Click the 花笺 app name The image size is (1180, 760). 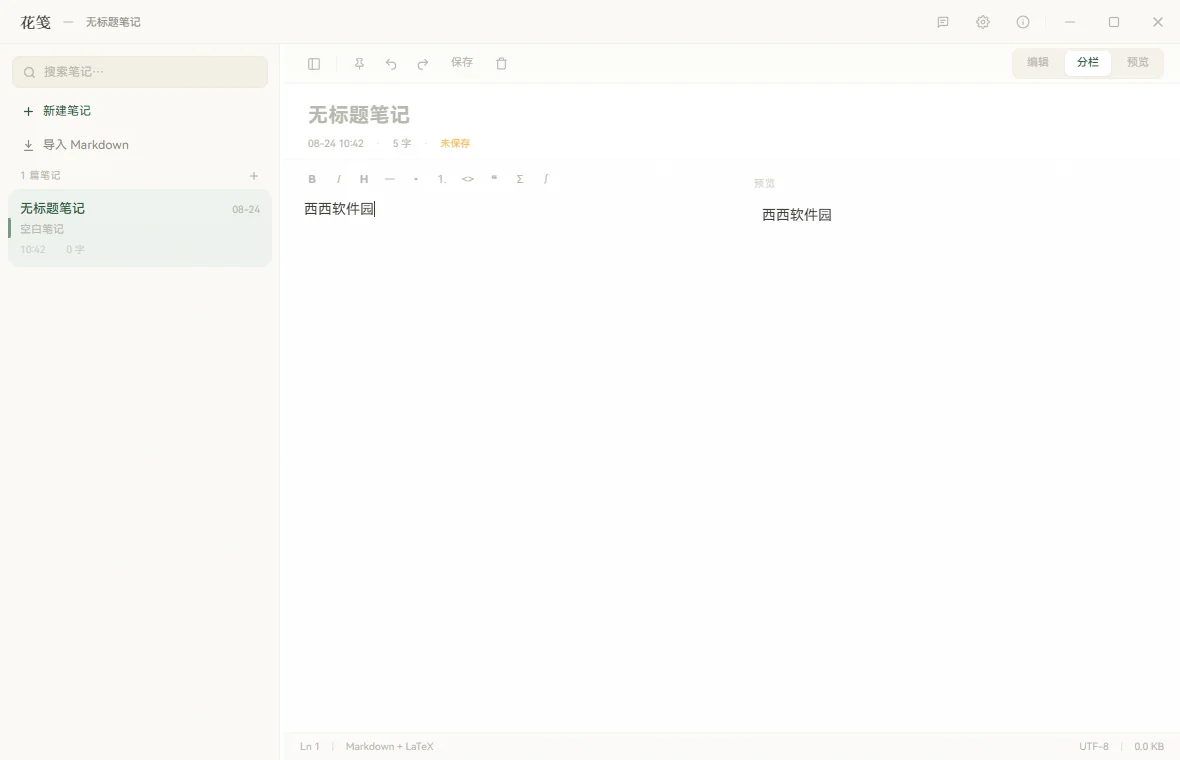tap(35, 23)
